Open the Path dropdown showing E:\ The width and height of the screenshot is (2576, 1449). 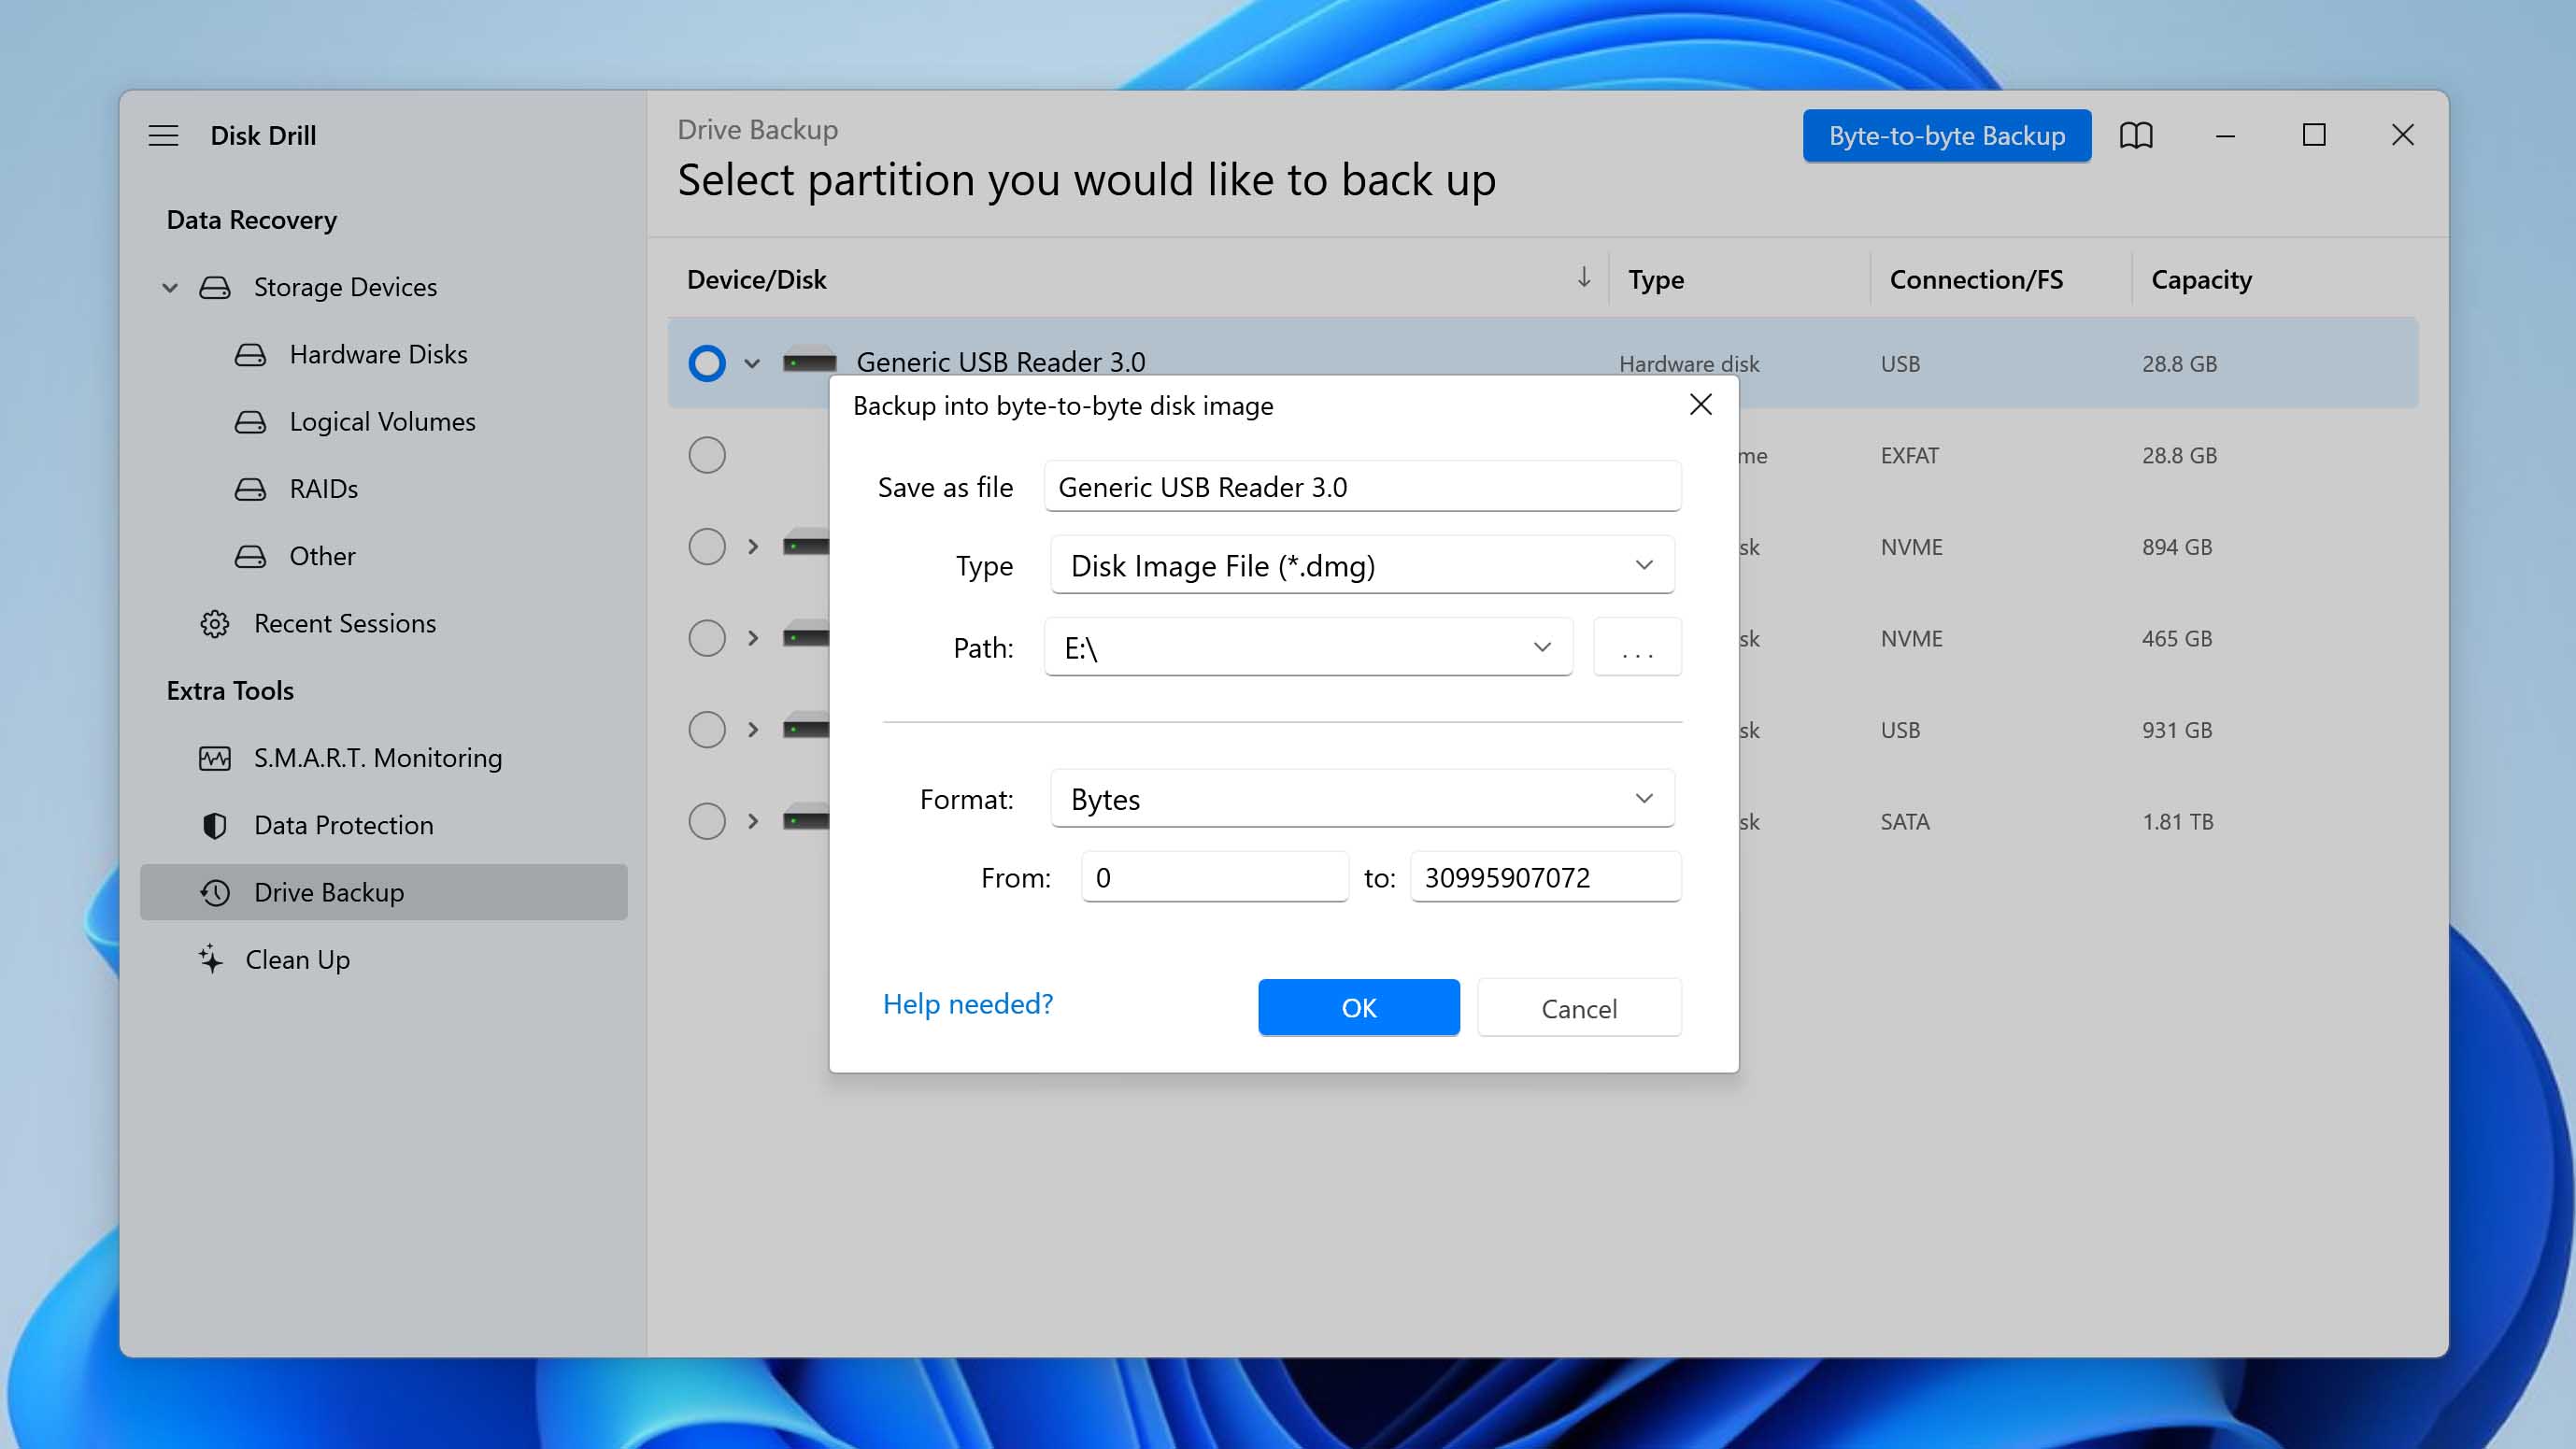point(1308,648)
